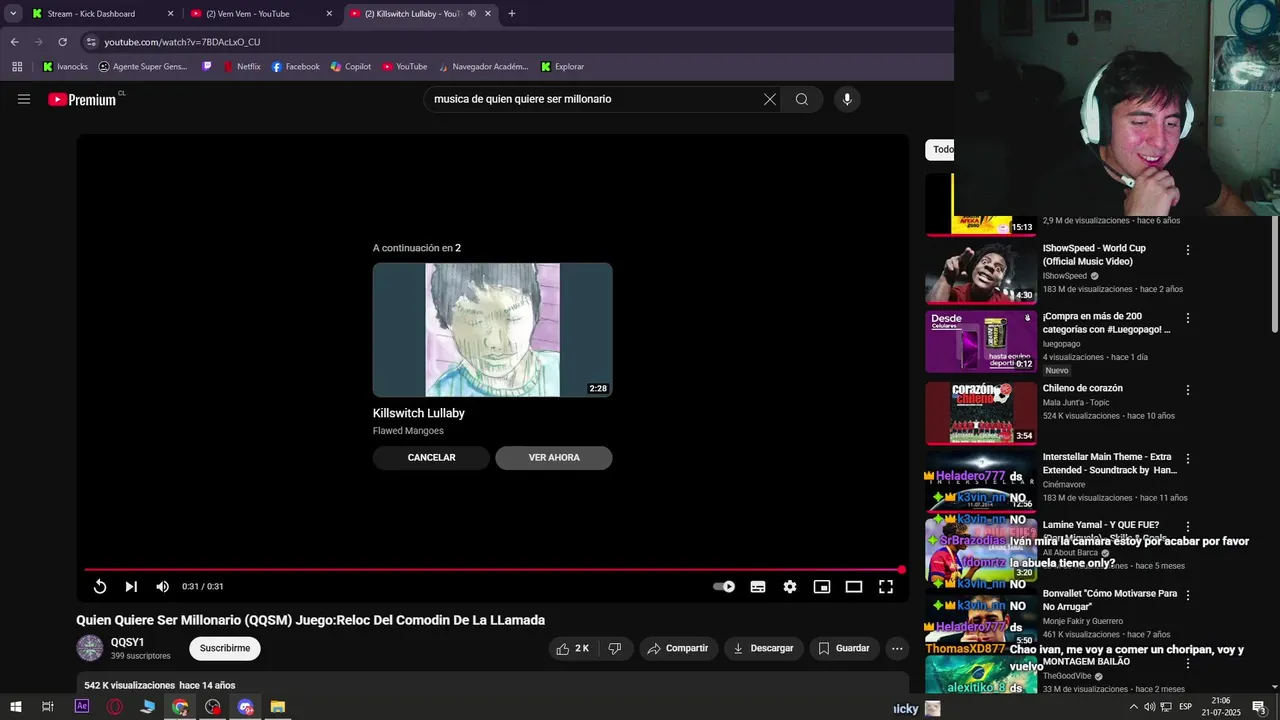Click YouTube search text field

[x=595, y=99]
